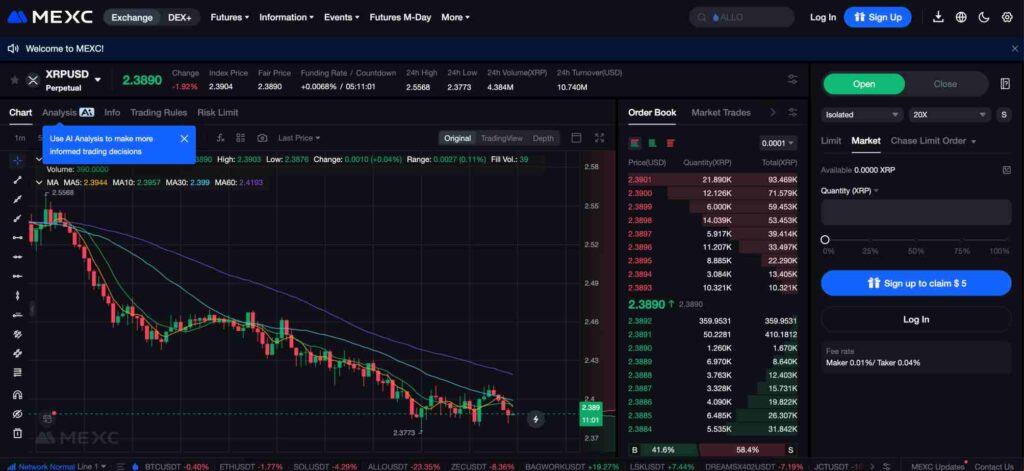Open order book settings sliders icon
The height and width of the screenshot is (471, 1024).
point(793,112)
